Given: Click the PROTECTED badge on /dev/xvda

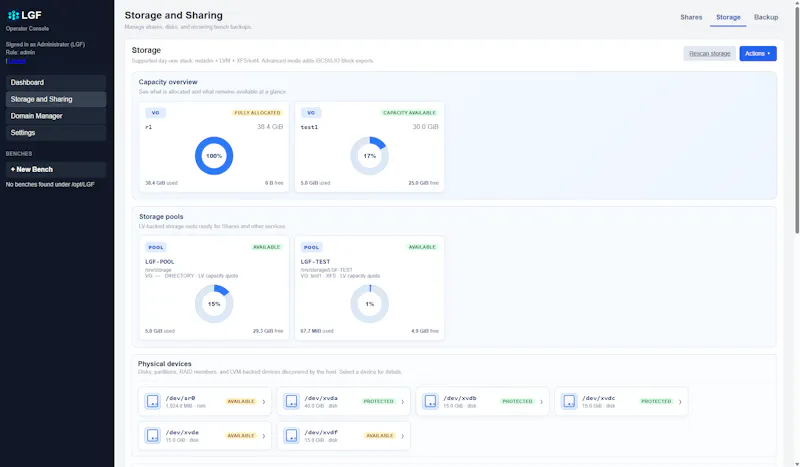Looking at the screenshot, I should [x=378, y=402].
